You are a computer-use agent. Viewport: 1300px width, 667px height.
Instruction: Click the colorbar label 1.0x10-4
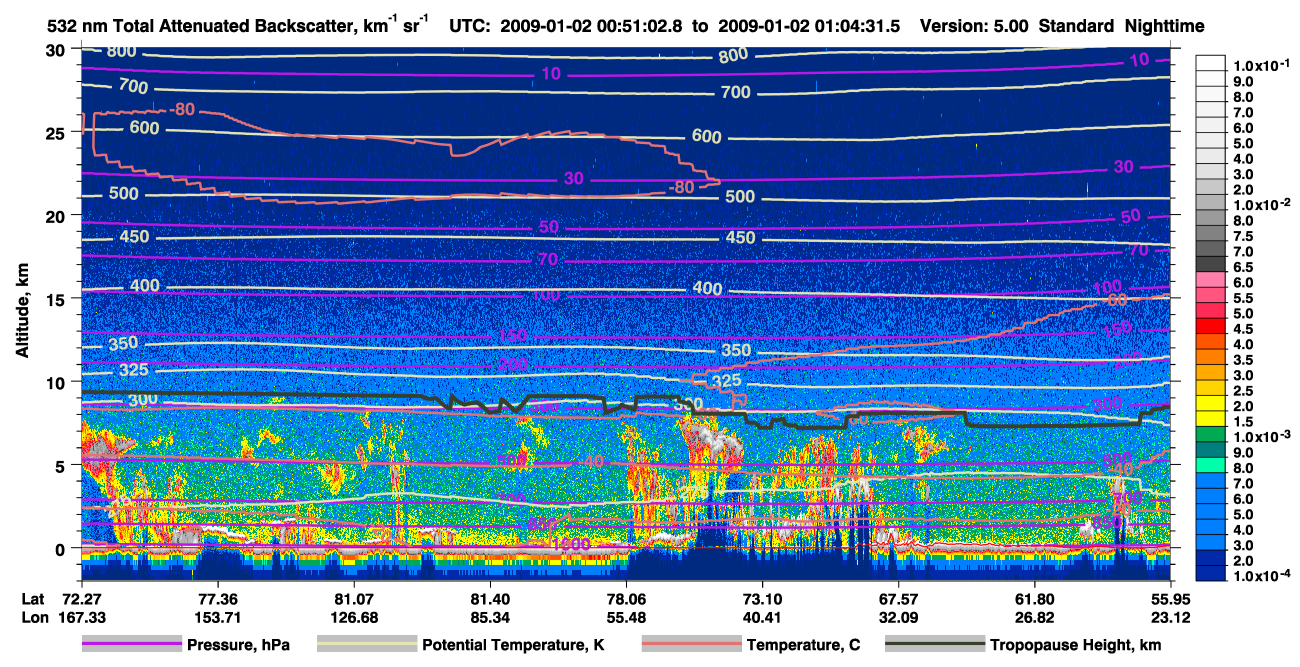click(x=1263, y=575)
